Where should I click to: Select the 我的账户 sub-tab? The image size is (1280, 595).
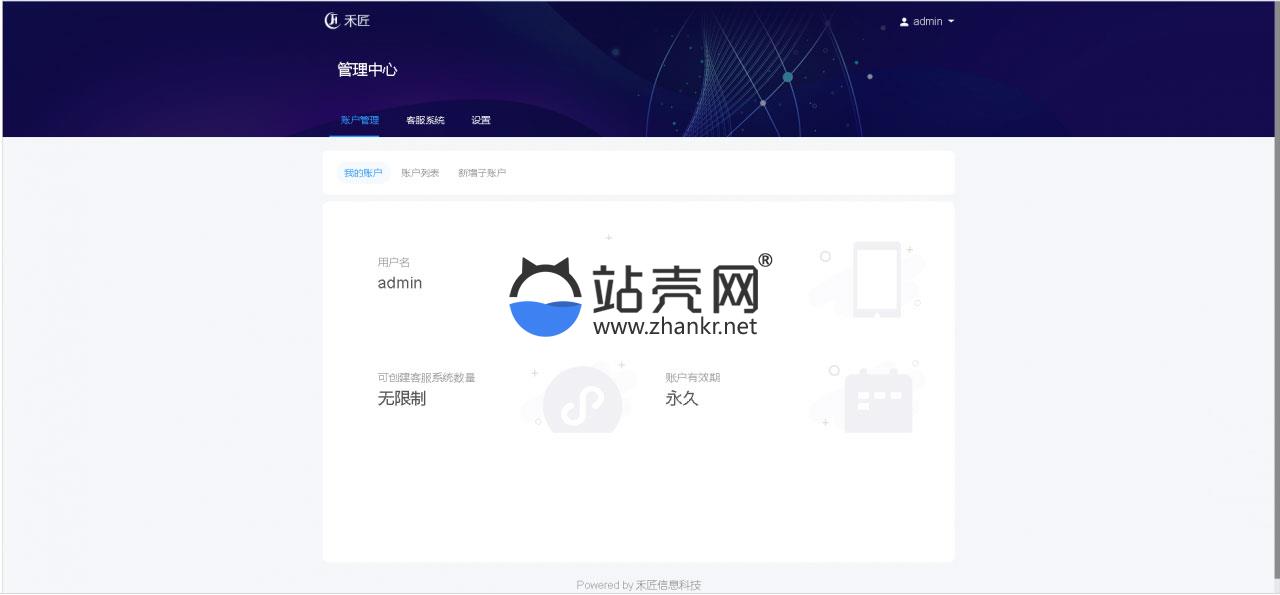363,173
